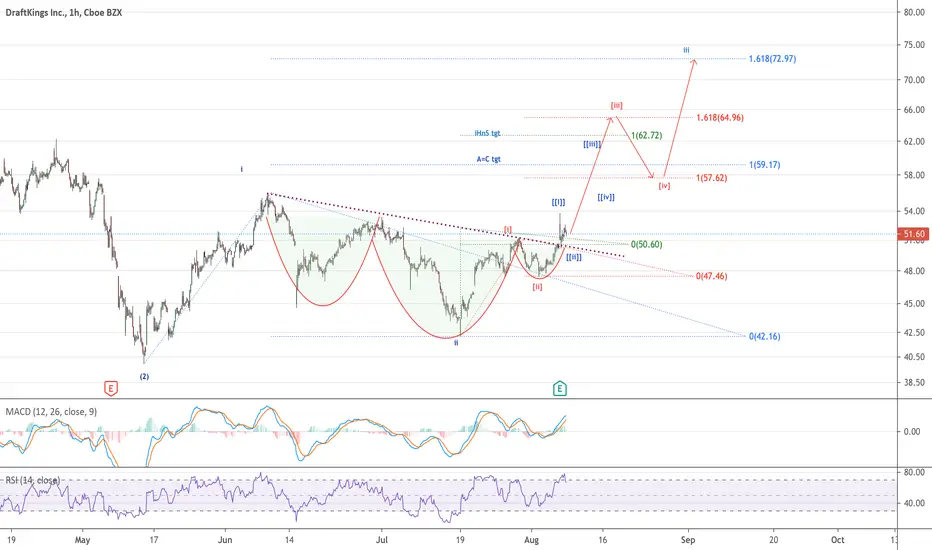
Task: Click the Jun date on time axis
Action: [x=225, y=540]
